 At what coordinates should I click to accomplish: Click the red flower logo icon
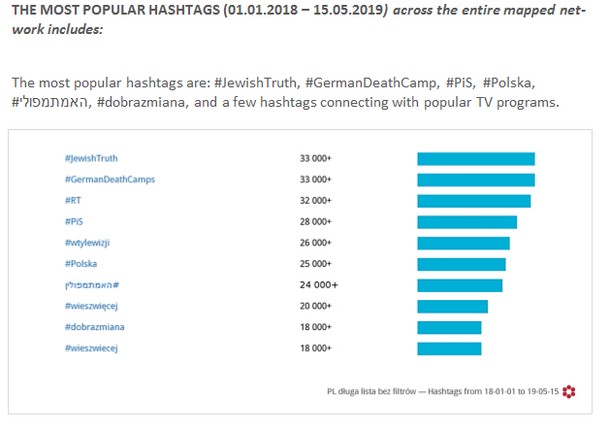click(x=569, y=392)
